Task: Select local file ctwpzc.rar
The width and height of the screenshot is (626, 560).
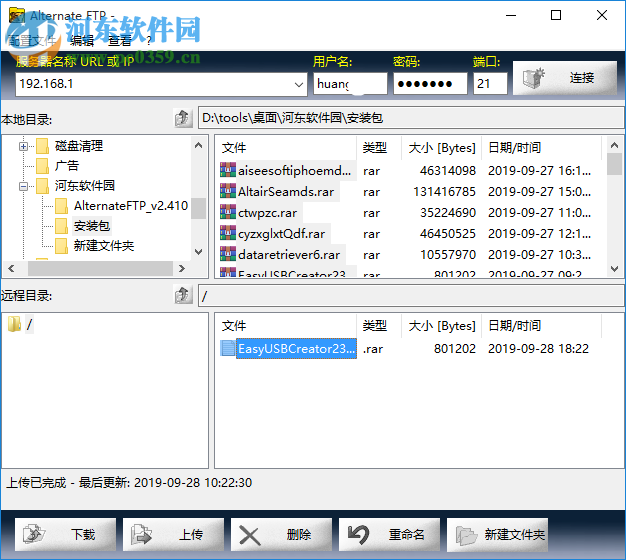Action: (267, 213)
